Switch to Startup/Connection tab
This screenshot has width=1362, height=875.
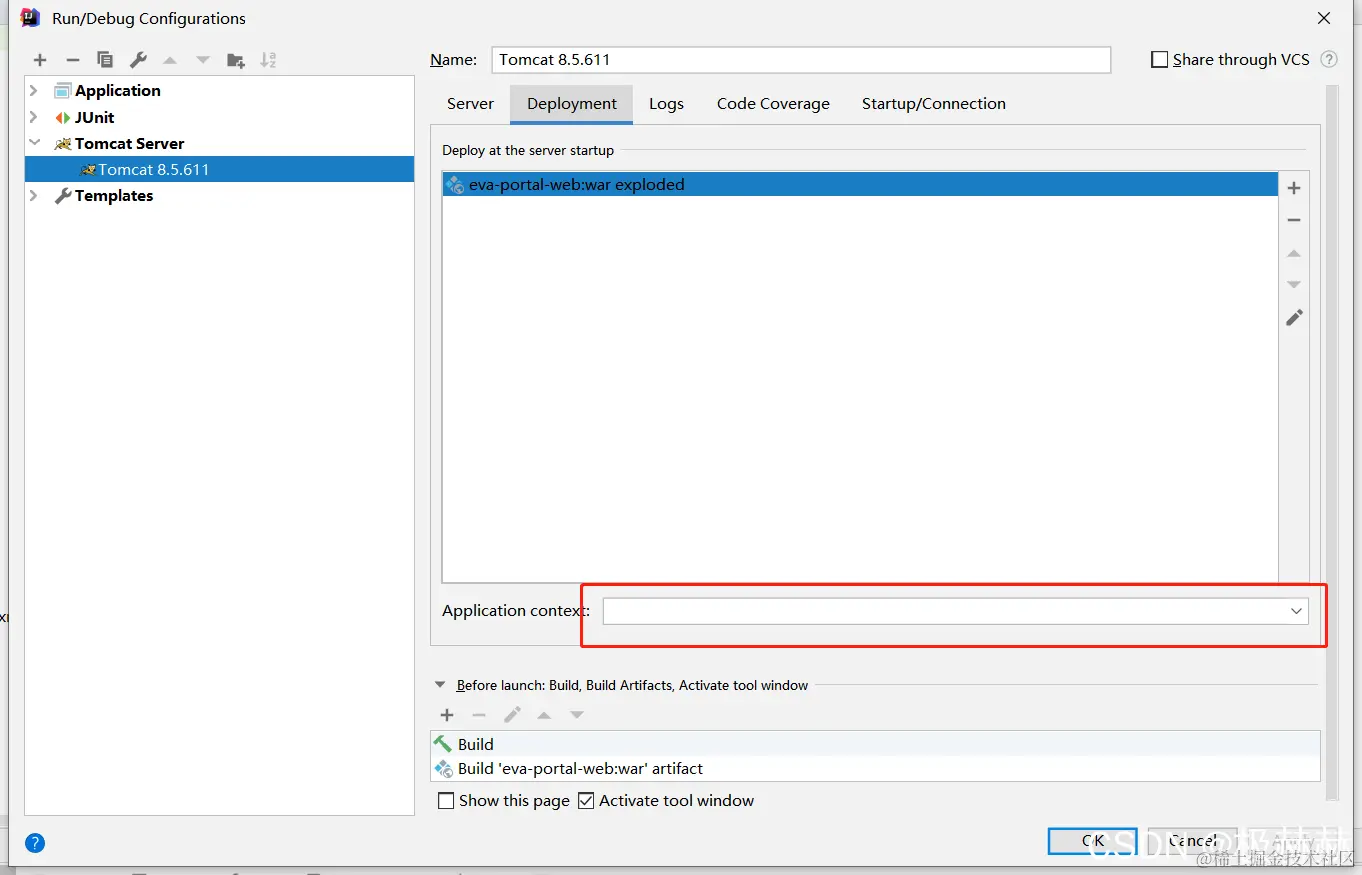(x=934, y=104)
